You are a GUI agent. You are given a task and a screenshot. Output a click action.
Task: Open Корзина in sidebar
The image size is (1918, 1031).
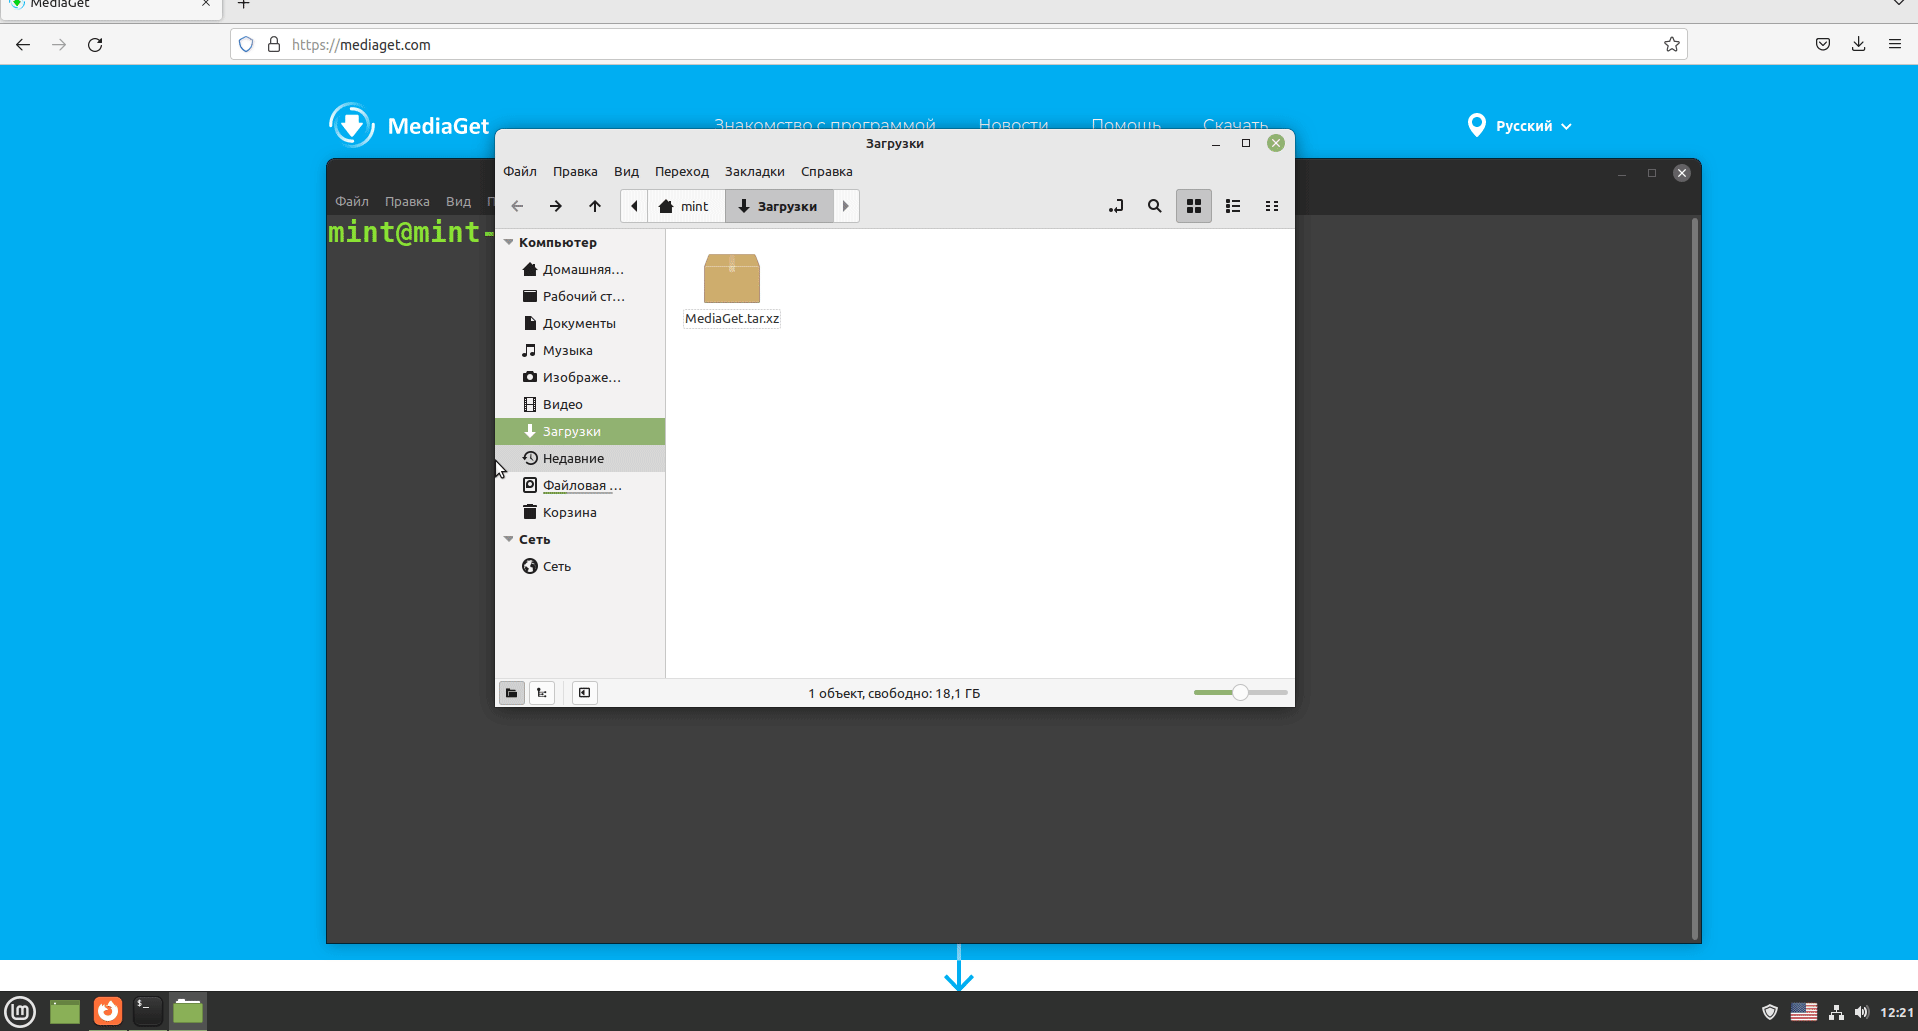[x=580, y=512]
